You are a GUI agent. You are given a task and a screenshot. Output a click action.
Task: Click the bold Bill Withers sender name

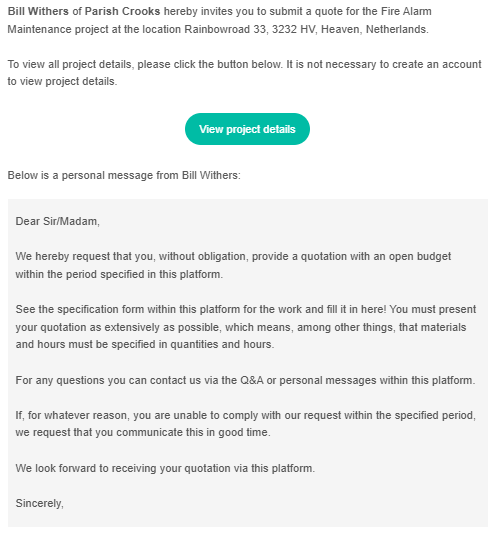coord(38,11)
